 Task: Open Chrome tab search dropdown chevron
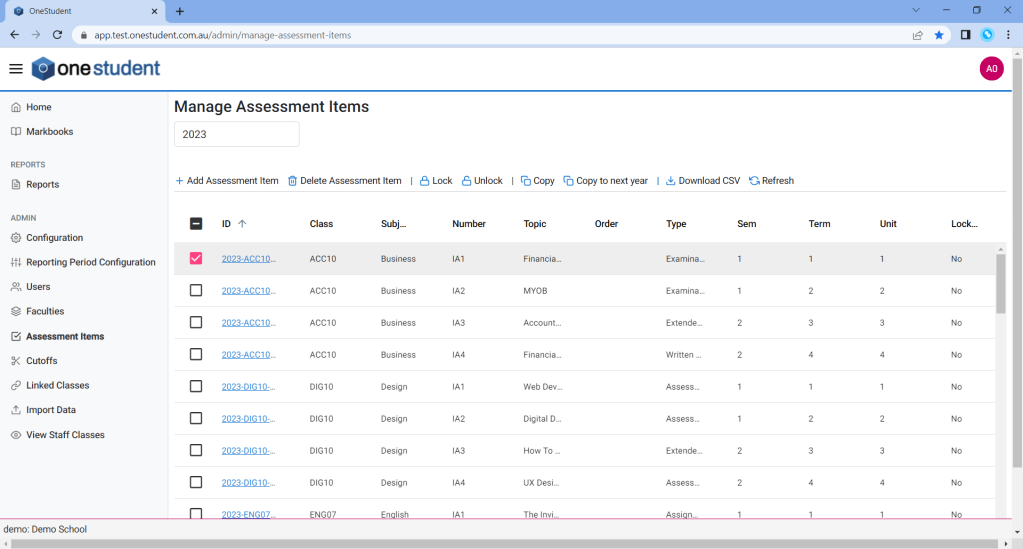pyautogui.click(x=916, y=10)
